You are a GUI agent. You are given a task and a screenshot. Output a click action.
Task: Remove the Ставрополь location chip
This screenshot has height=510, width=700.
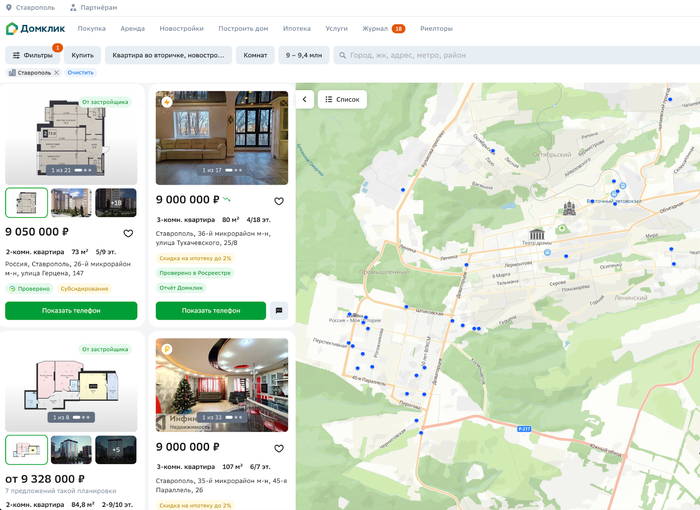click(x=57, y=73)
